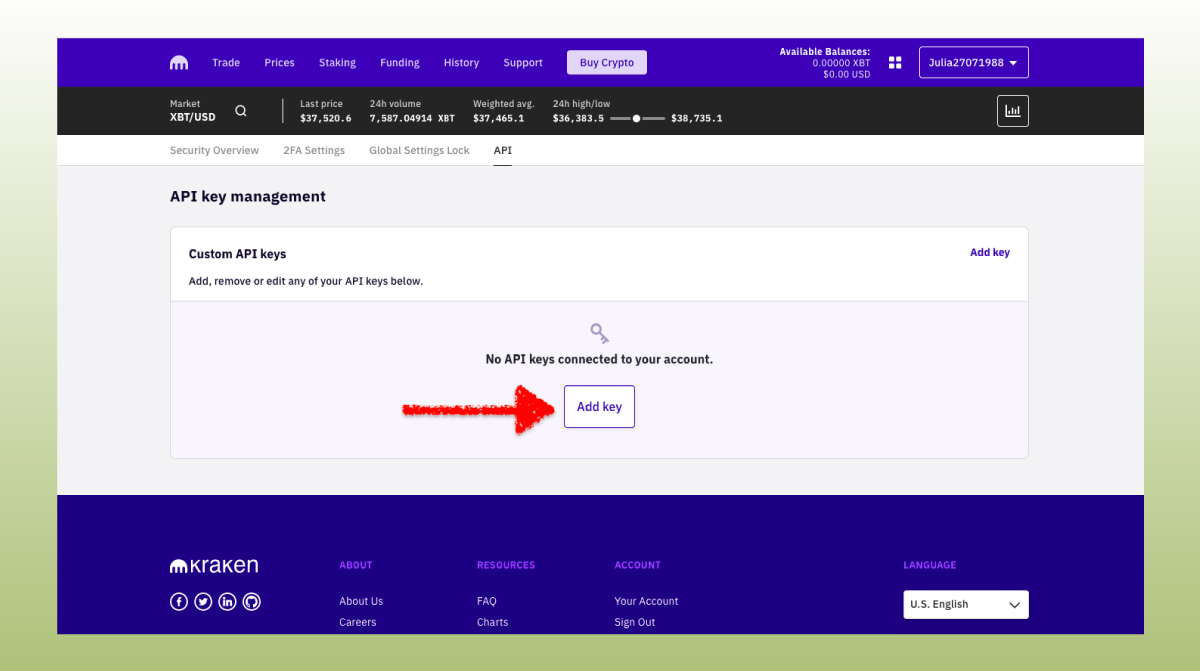This screenshot has width=1200, height=671.
Task: Click the chart icon on the market bar
Action: pyautogui.click(x=1012, y=110)
